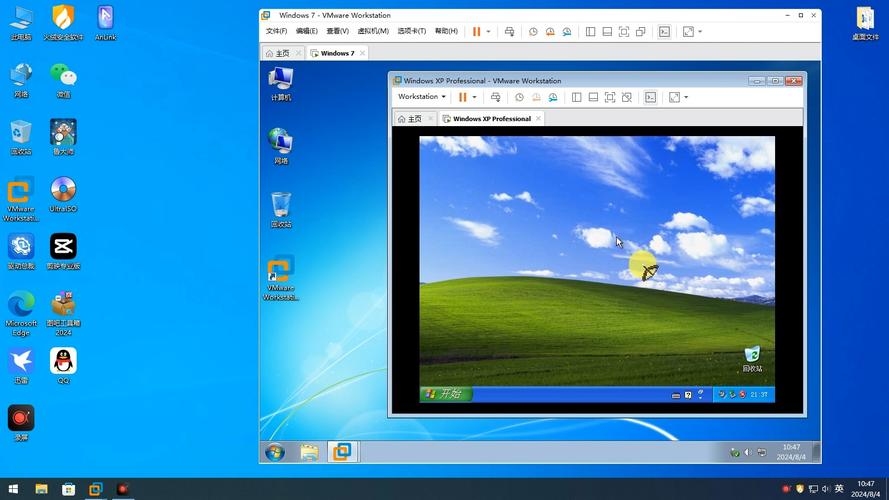Expand the Workstation dropdown menu
The height and width of the screenshot is (500, 889).
(x=421, y=97)
